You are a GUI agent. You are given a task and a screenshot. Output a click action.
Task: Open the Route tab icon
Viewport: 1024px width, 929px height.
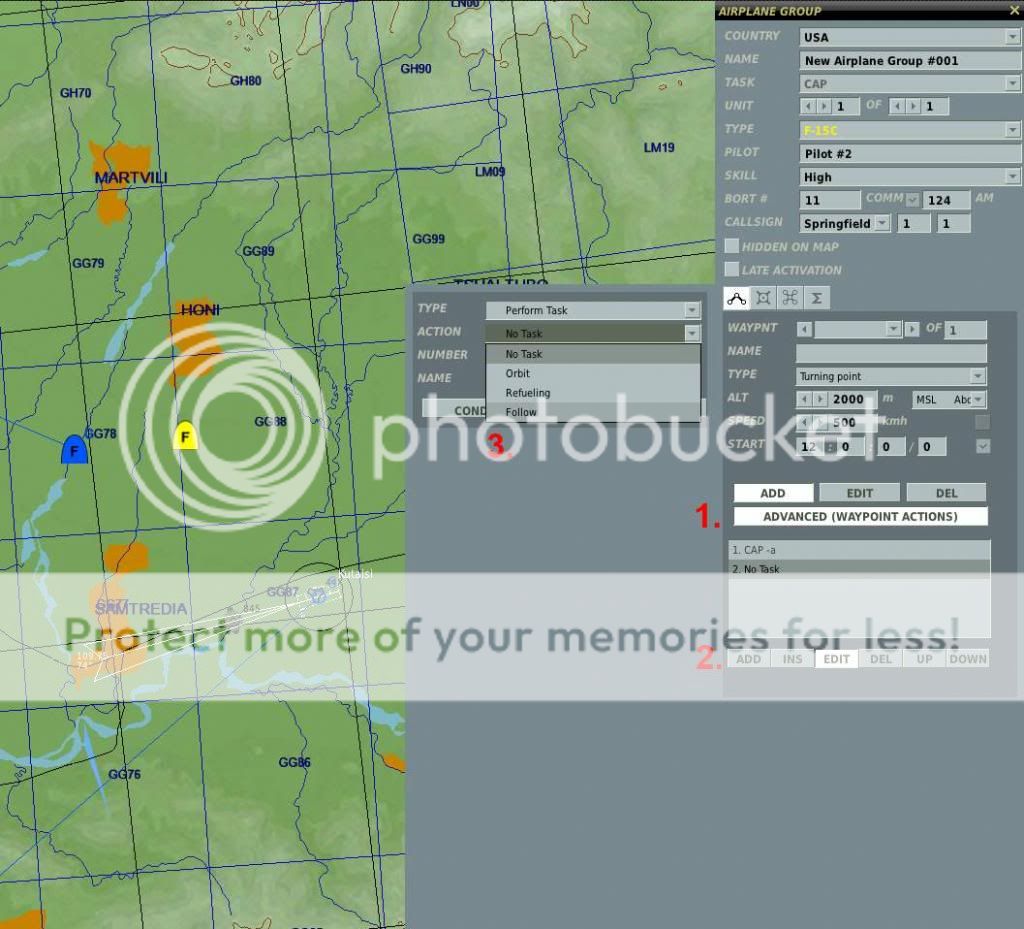point(736,298)
